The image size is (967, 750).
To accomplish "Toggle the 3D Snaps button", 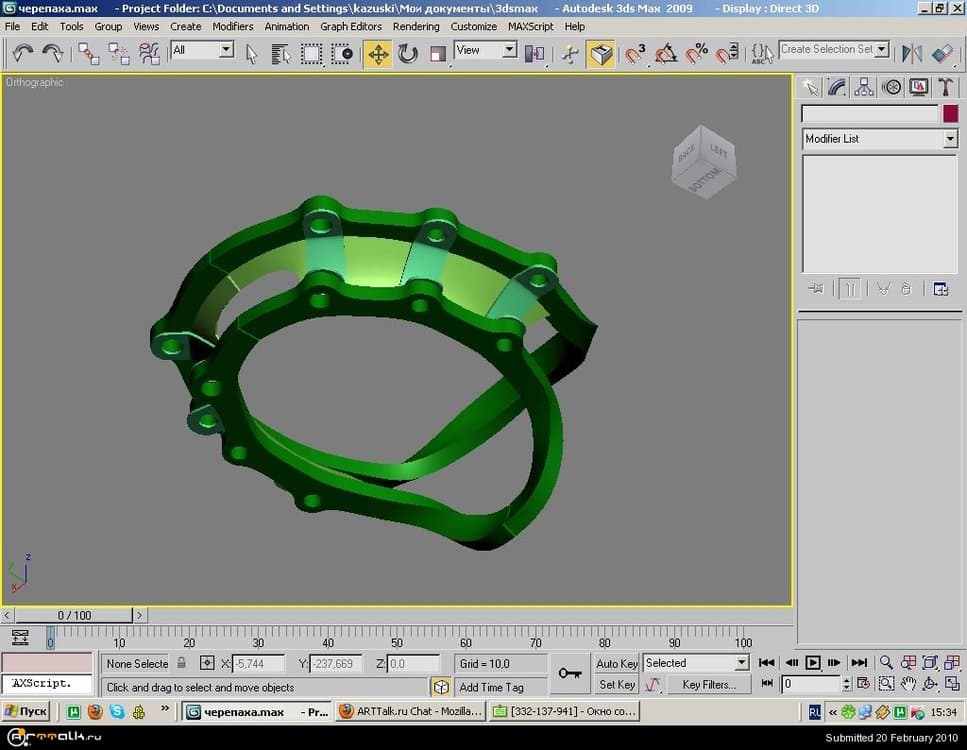I will pos(635,54).
